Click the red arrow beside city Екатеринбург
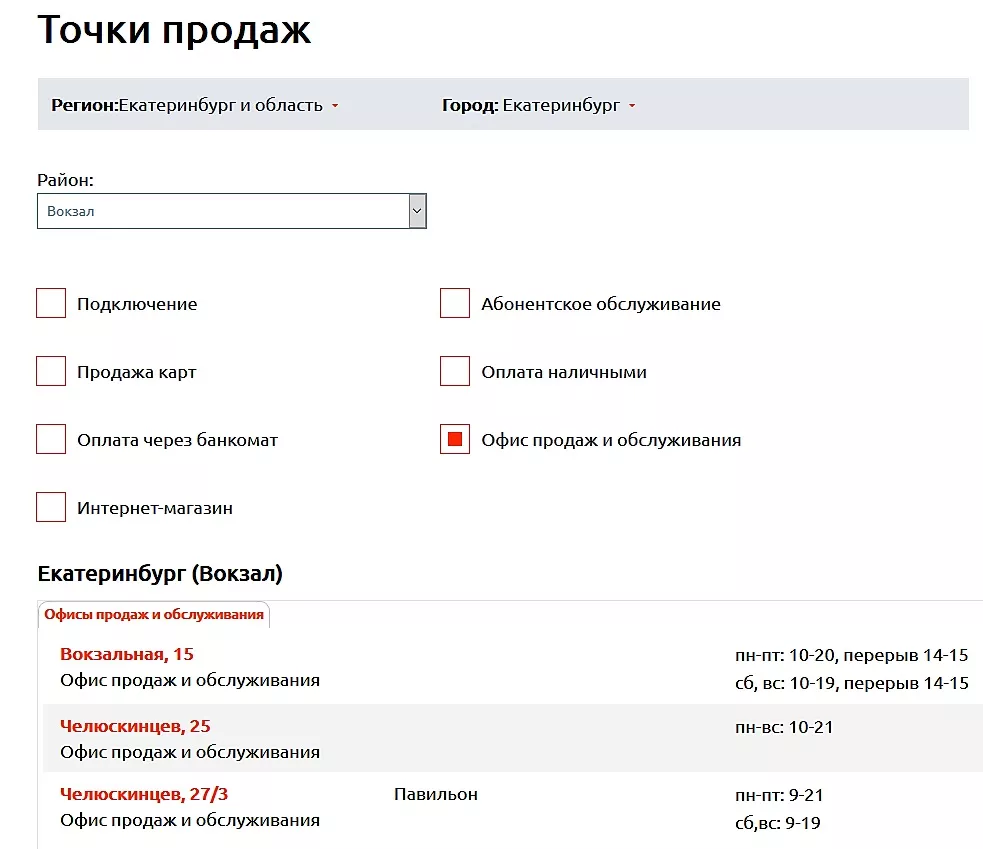Screen dimensions: 983x849 (x=632, y=106)
